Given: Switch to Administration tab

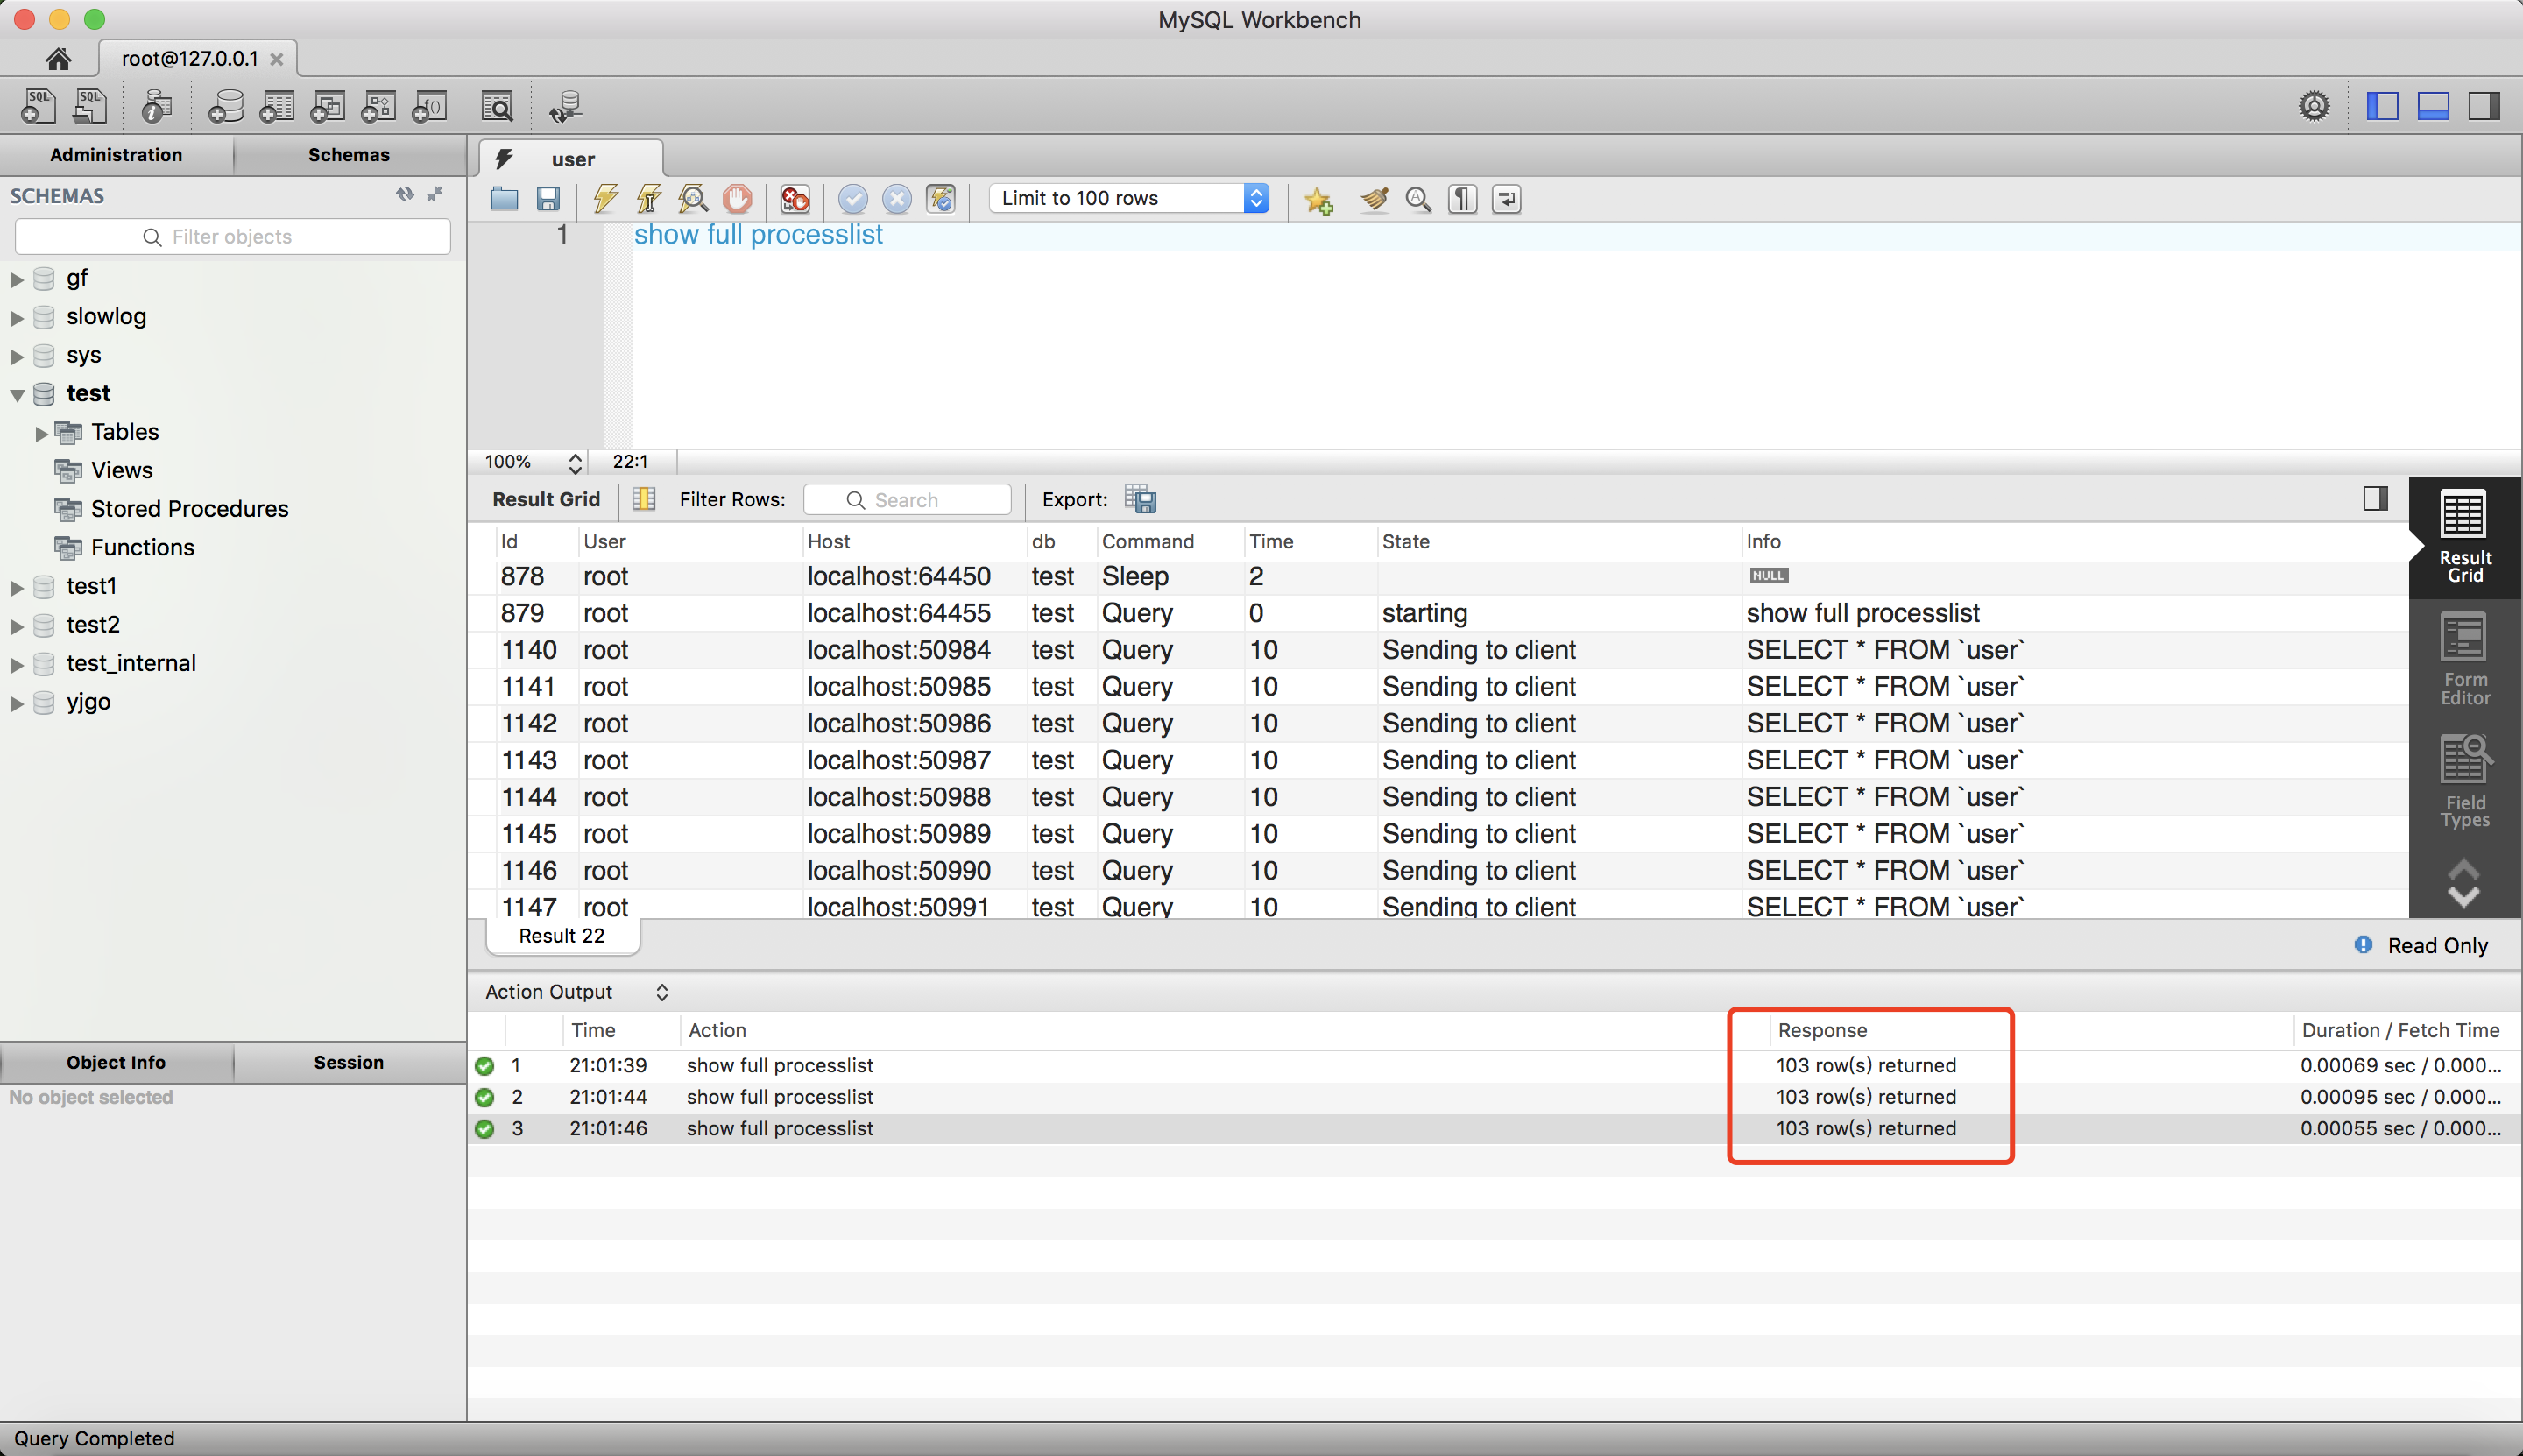Looking at the screenshot, I should tap(116, 155).
